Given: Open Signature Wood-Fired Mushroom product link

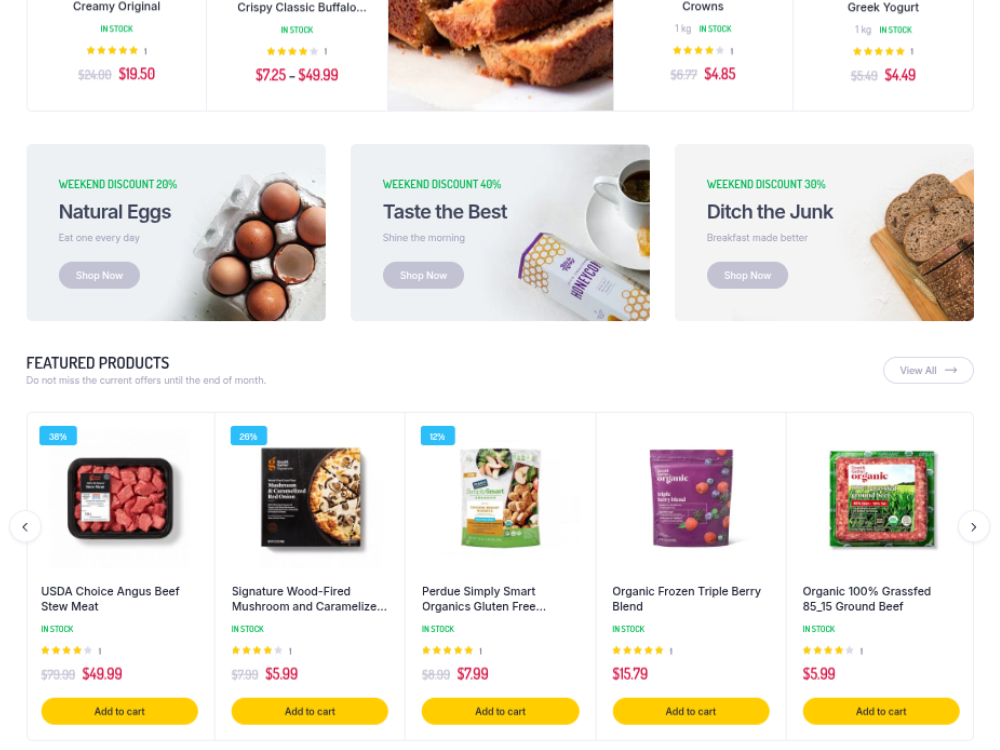Looking at the screenshot, I should tap(309, 599).
